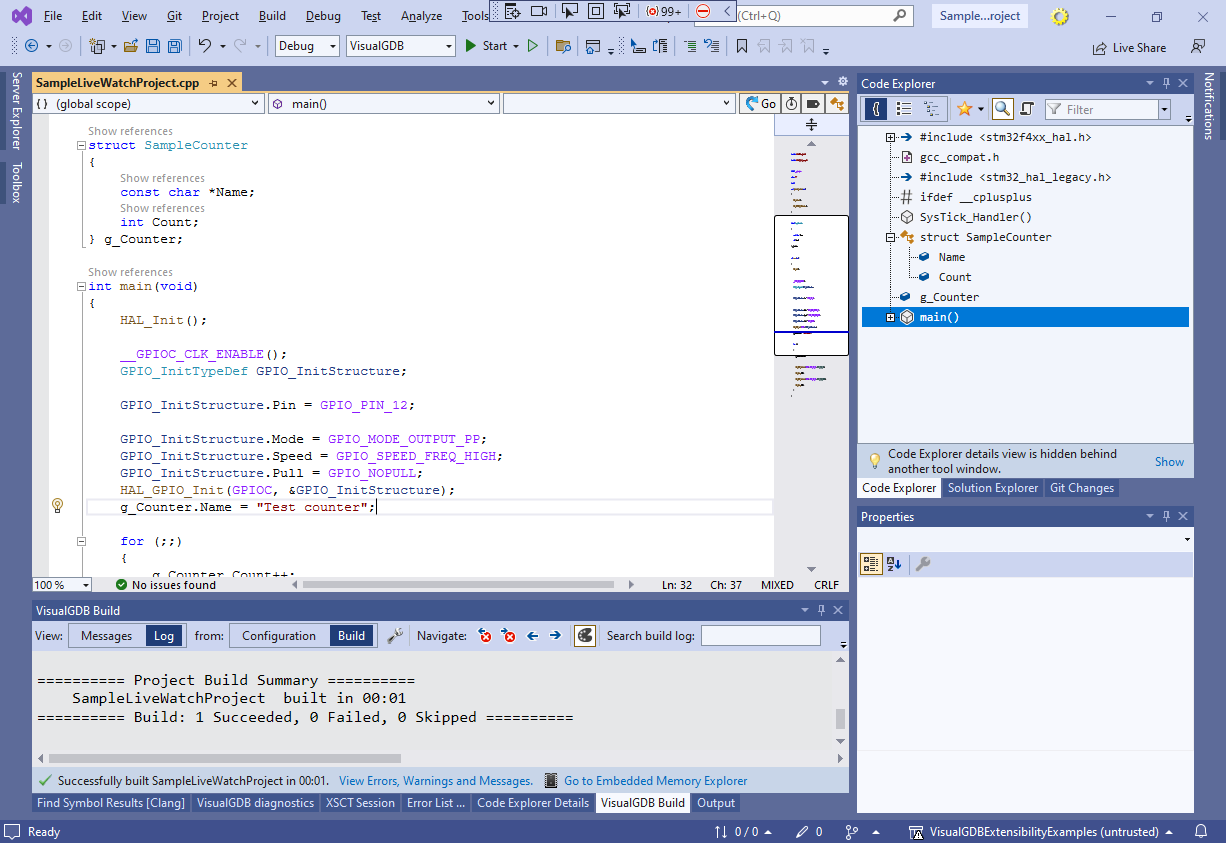Select Messages view in build panel

[106, 635]
